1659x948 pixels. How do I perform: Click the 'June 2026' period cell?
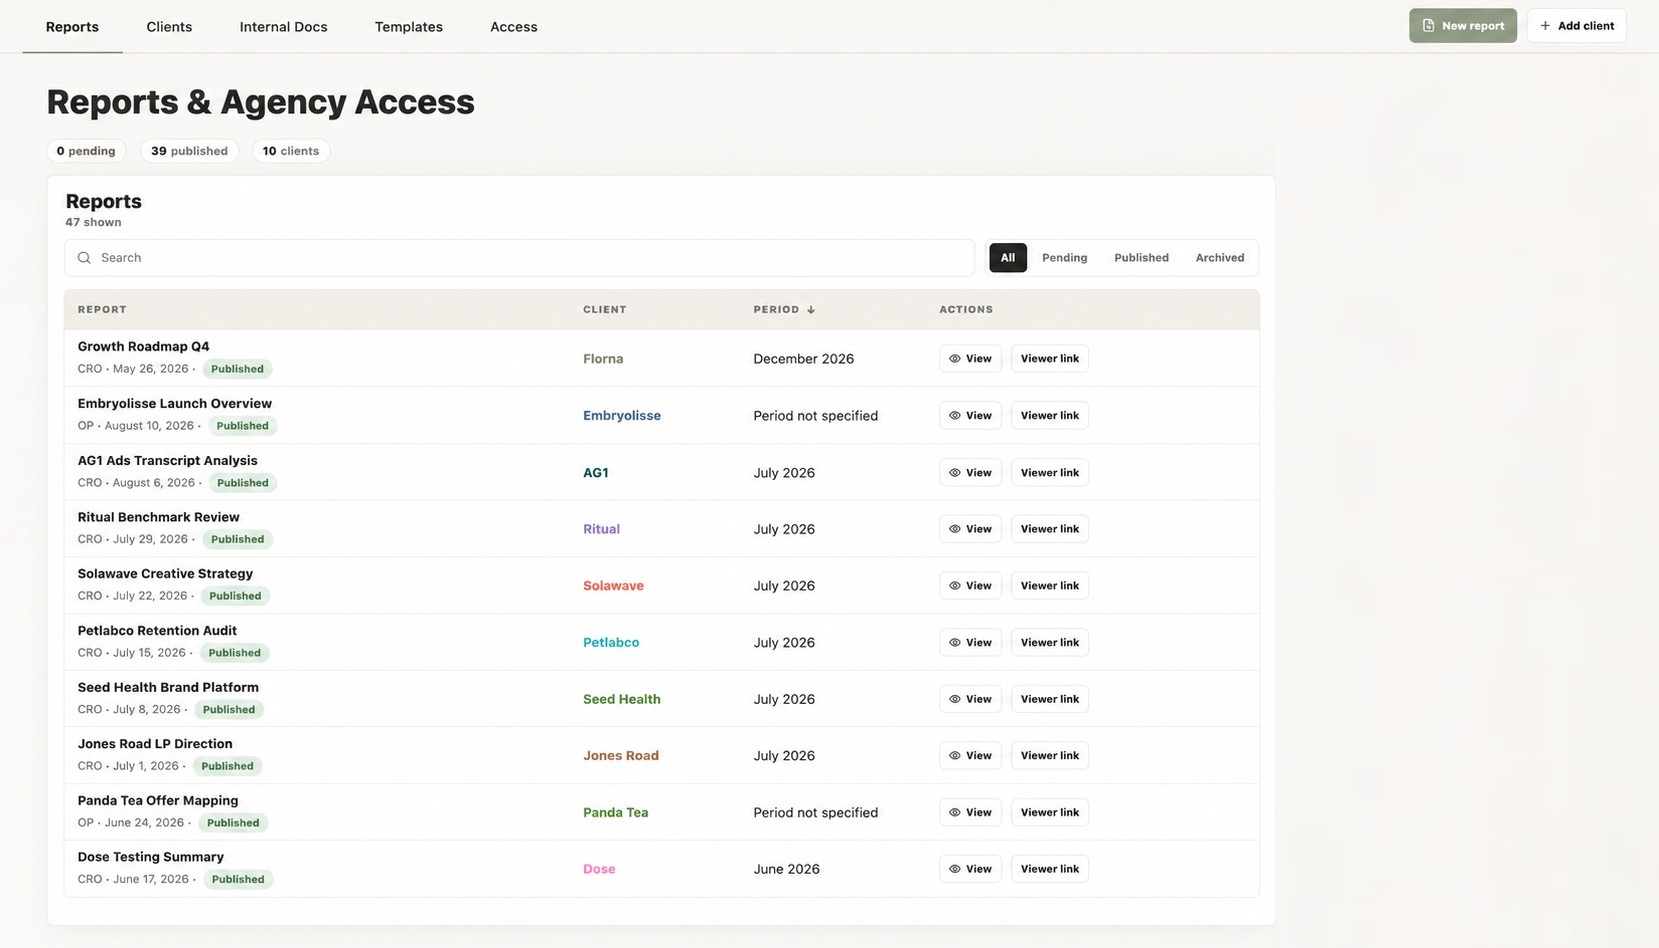click(787, 869)
